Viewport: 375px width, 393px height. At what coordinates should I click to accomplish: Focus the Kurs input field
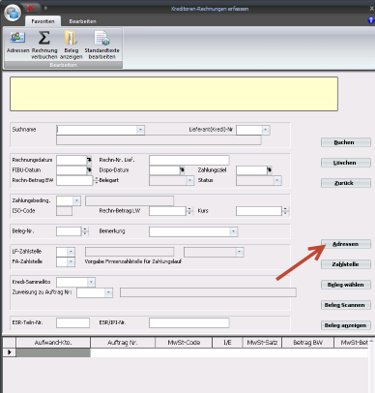coord(259,211)
